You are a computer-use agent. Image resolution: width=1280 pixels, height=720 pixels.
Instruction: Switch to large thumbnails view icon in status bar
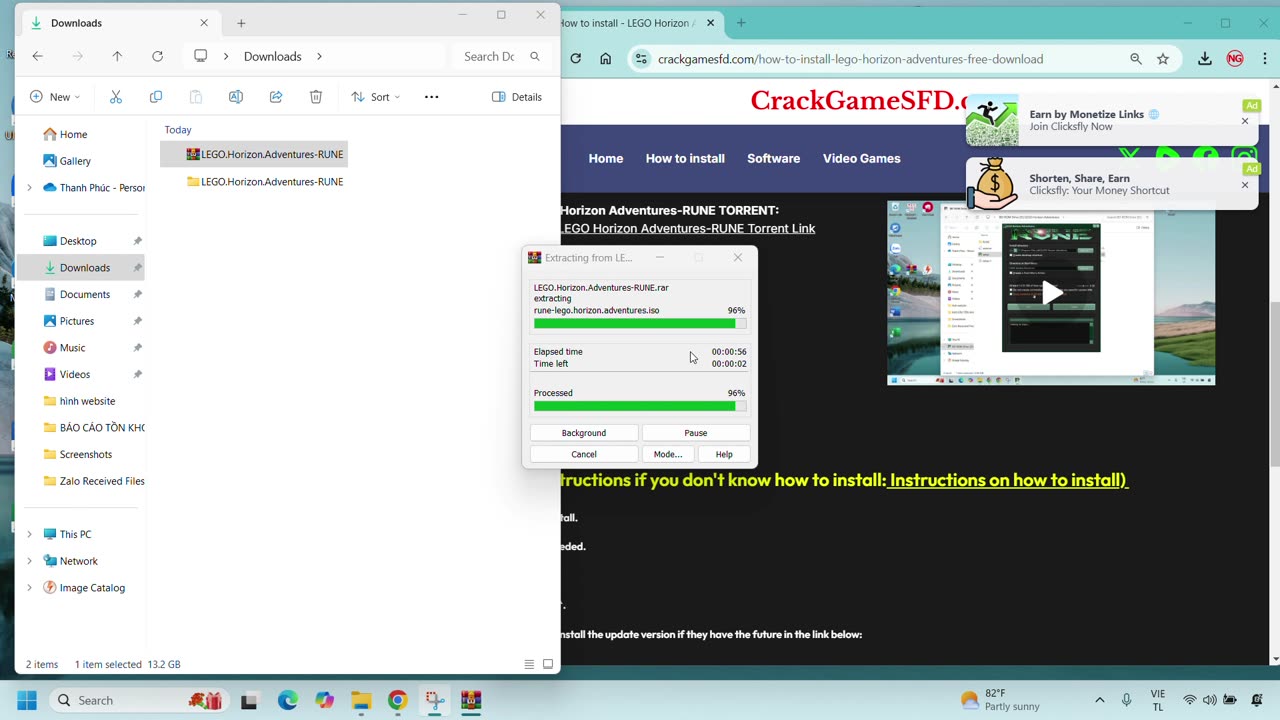pyautogui.click(x=548, y=664)
